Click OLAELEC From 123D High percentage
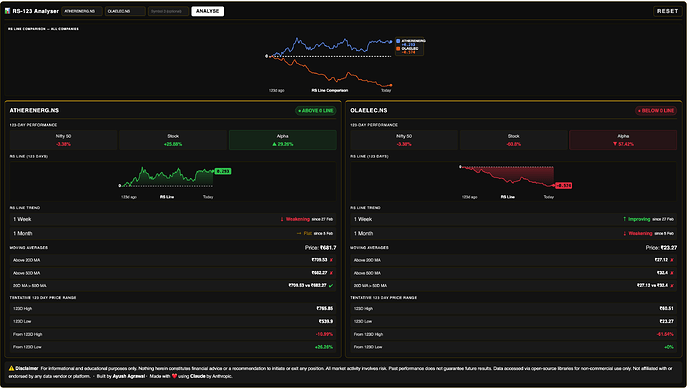The height and width of the screenshot is (388, 690). pyautogui.click(x=665, y=334)
